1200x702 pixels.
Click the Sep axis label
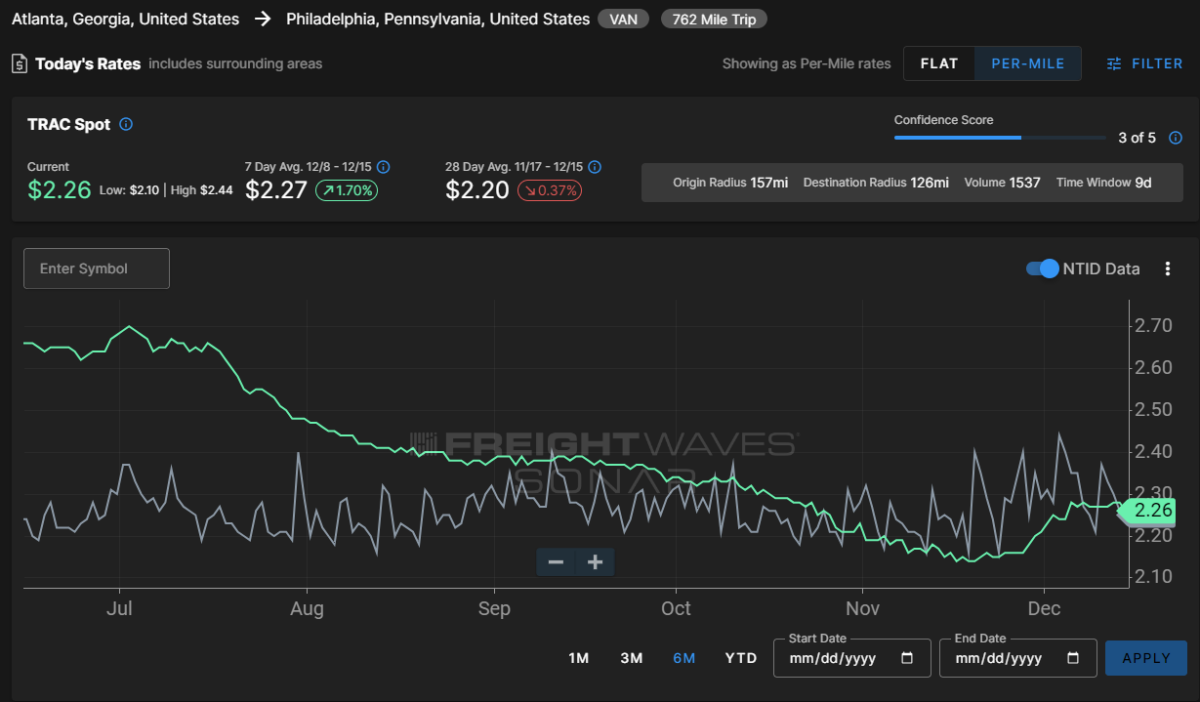click(x=494, y=609)
